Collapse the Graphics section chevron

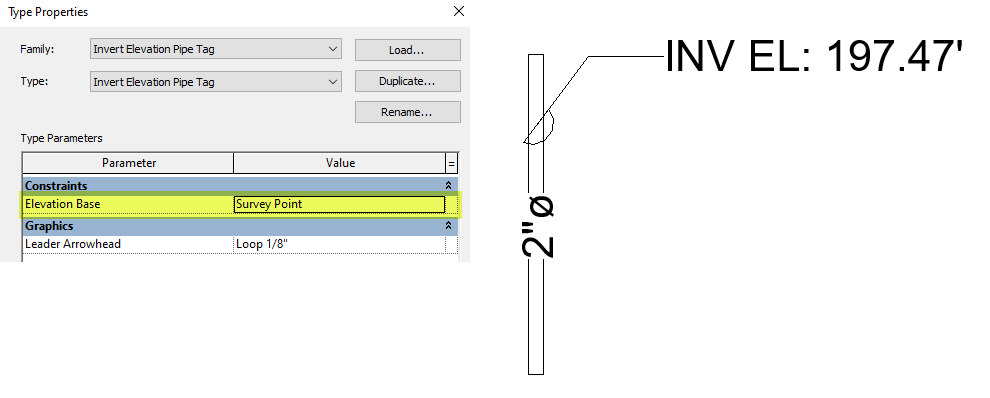(449, 226)
